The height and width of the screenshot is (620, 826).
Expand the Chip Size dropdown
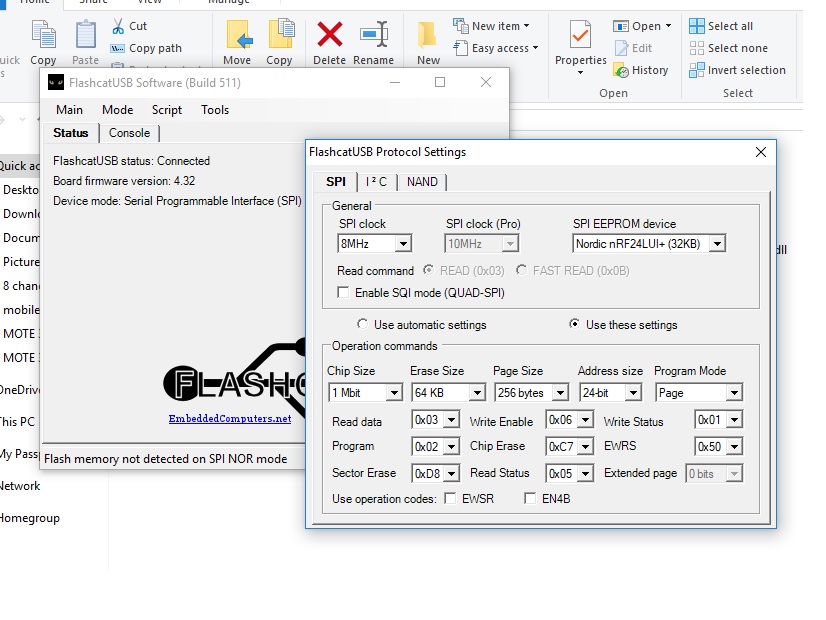point(394,392)
